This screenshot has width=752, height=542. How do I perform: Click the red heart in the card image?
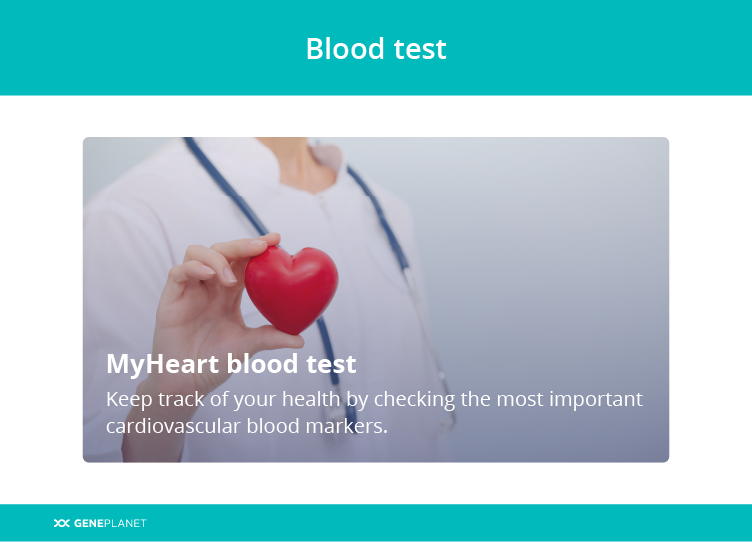point(292,290)
